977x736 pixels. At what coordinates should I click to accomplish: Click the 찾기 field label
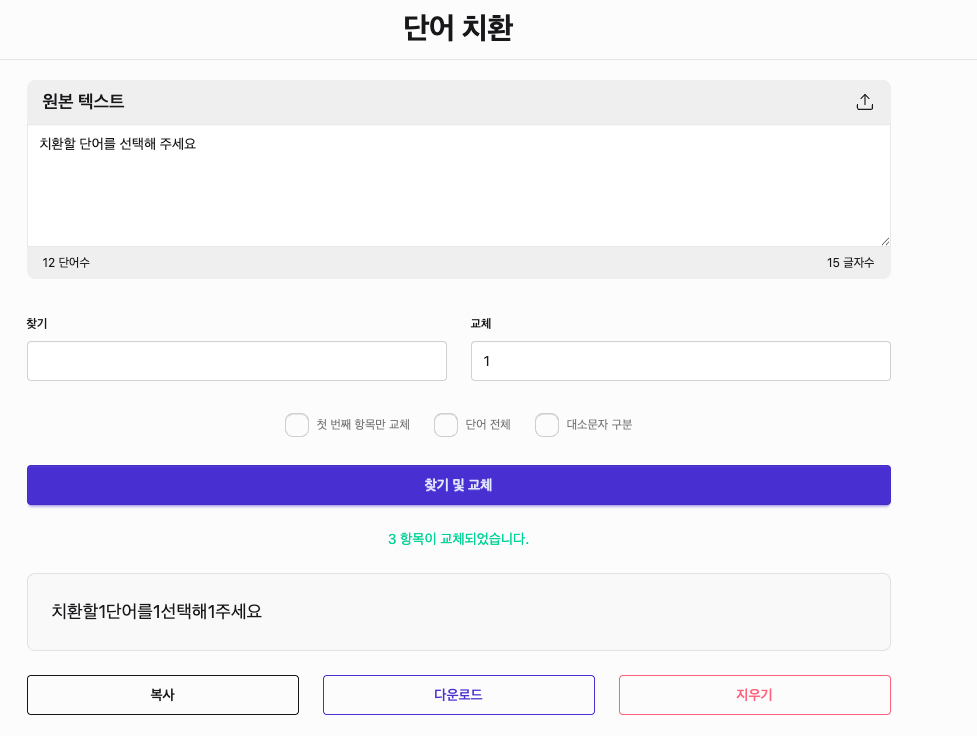coord(37,323)
